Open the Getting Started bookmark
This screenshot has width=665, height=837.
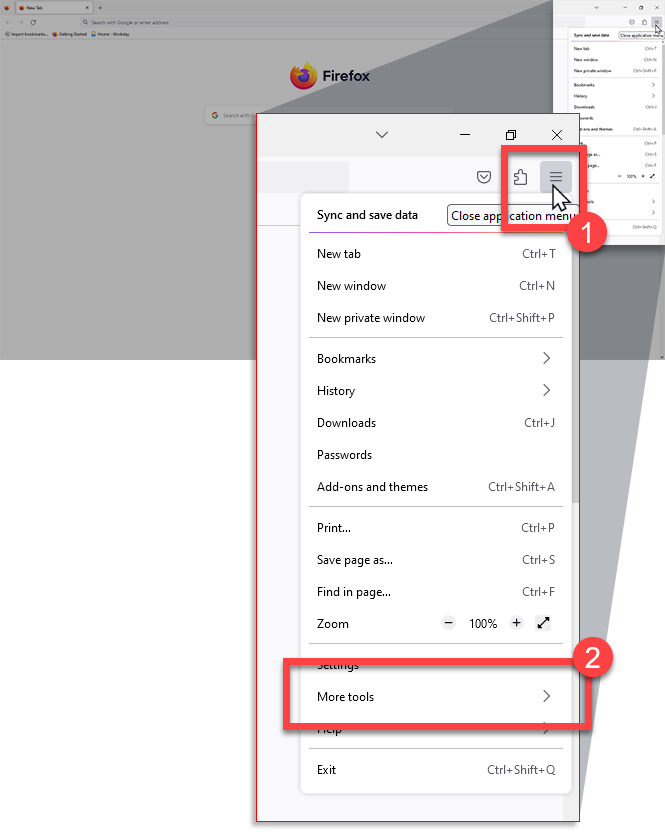coord(69,34)
